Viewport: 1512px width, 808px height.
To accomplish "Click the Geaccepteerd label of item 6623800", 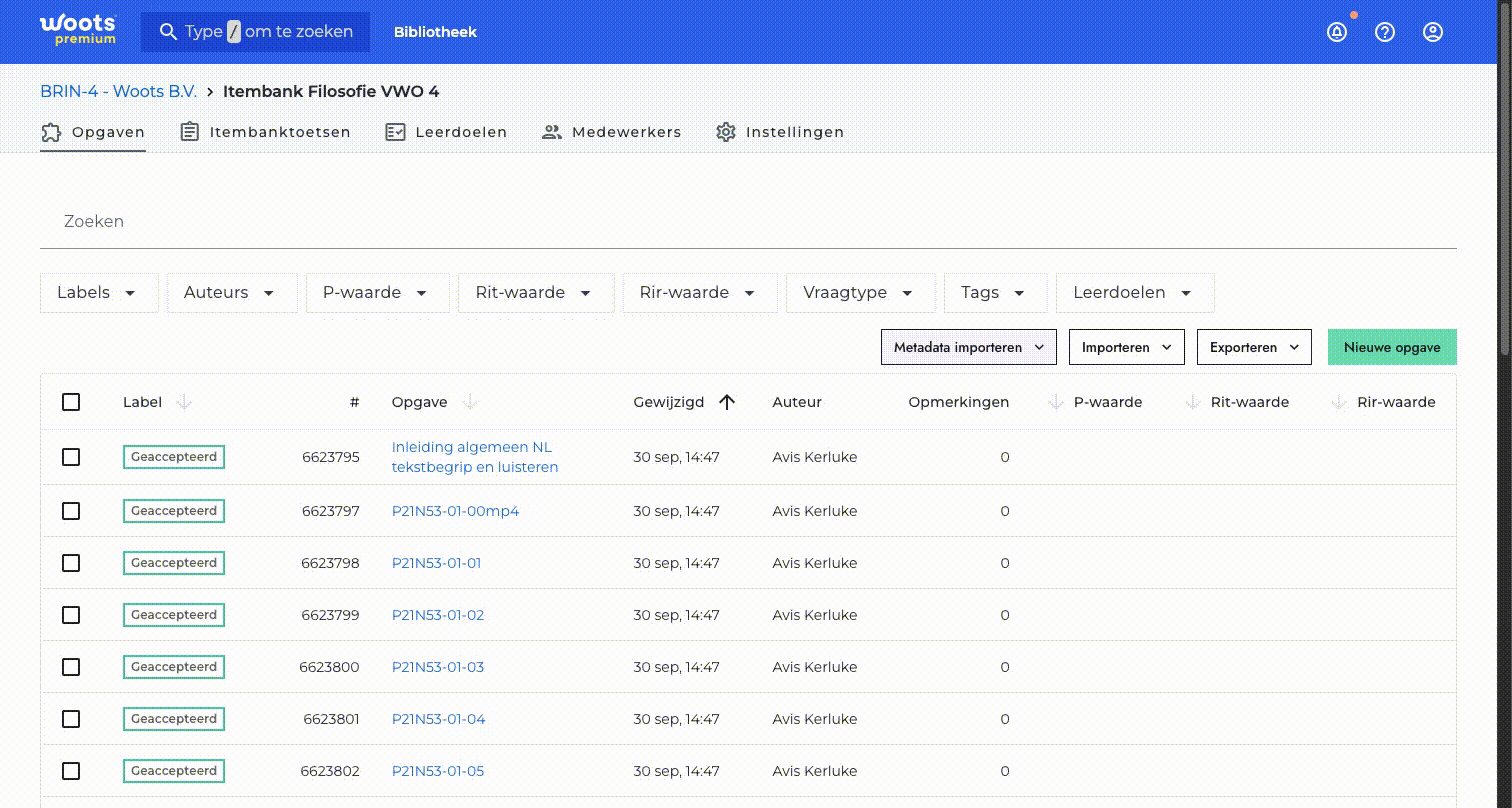I will point(174,667).
